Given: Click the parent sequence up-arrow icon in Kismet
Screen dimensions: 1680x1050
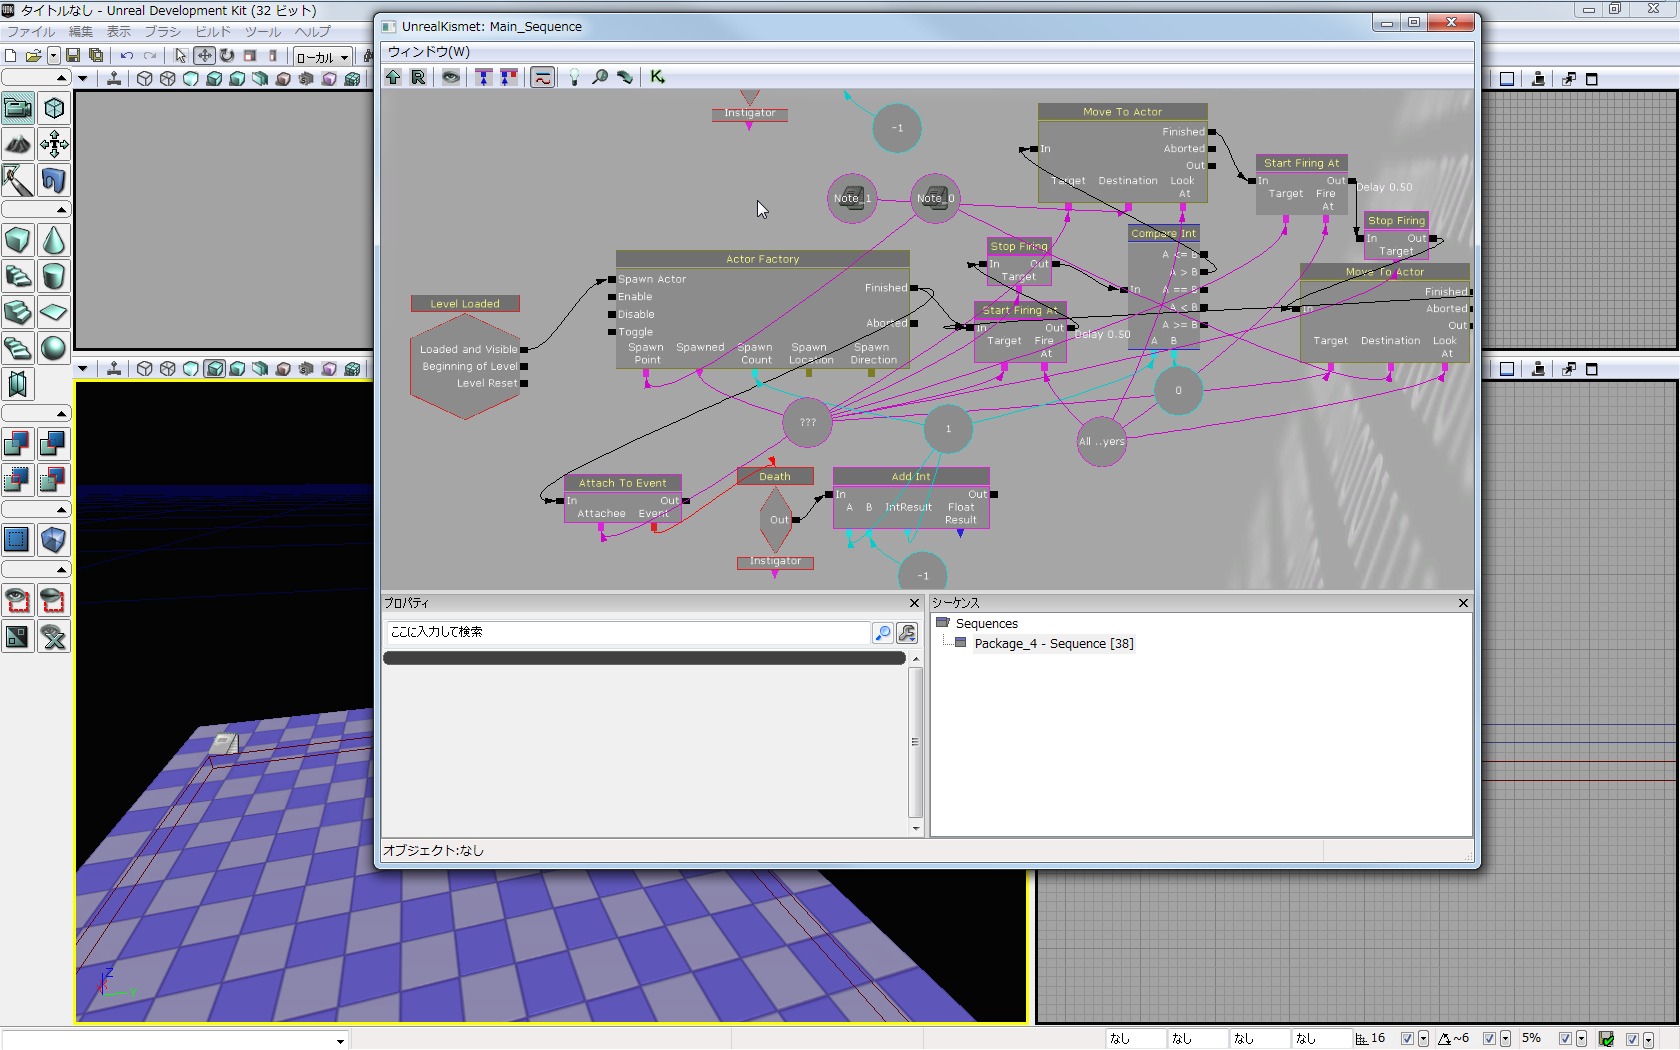Looking at the screenshot, I should [393, 77].
